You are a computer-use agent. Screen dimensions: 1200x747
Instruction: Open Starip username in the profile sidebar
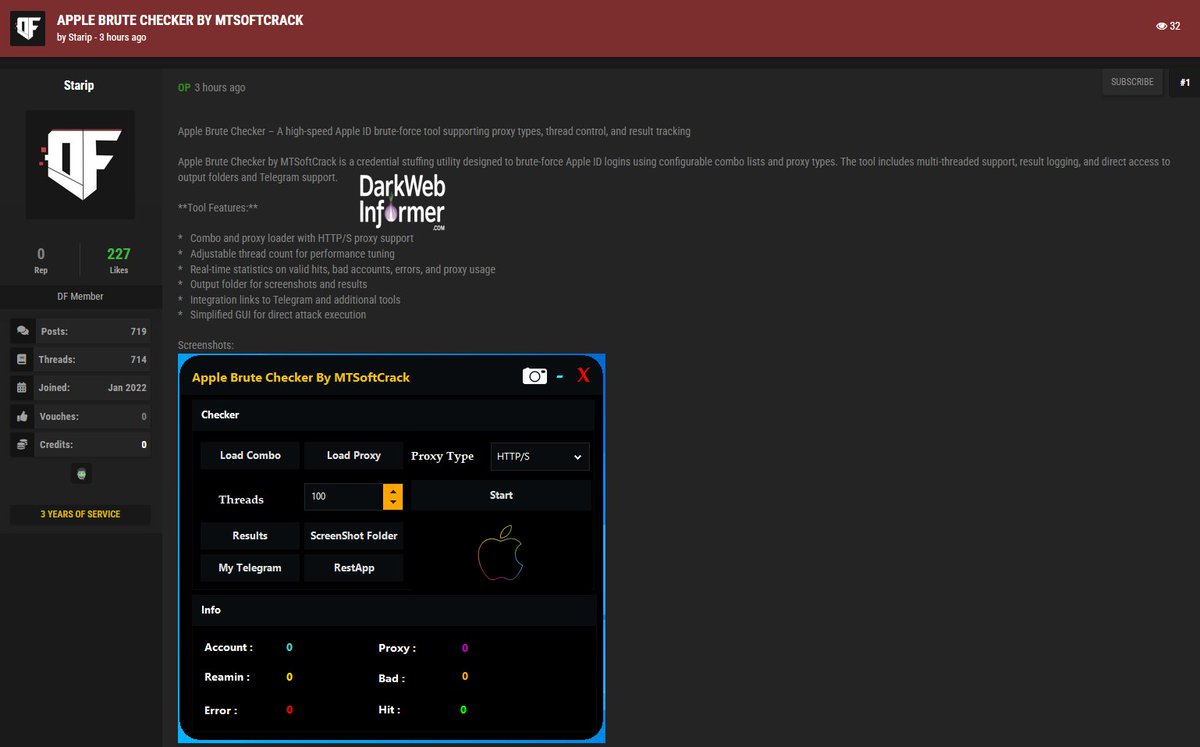point(79,86)
